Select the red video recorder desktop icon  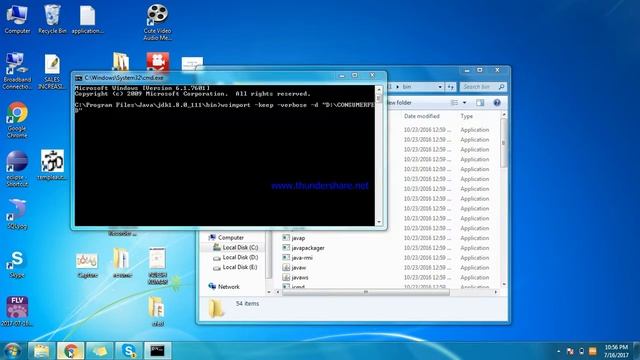pyautogui.click(x=158, y=62)
